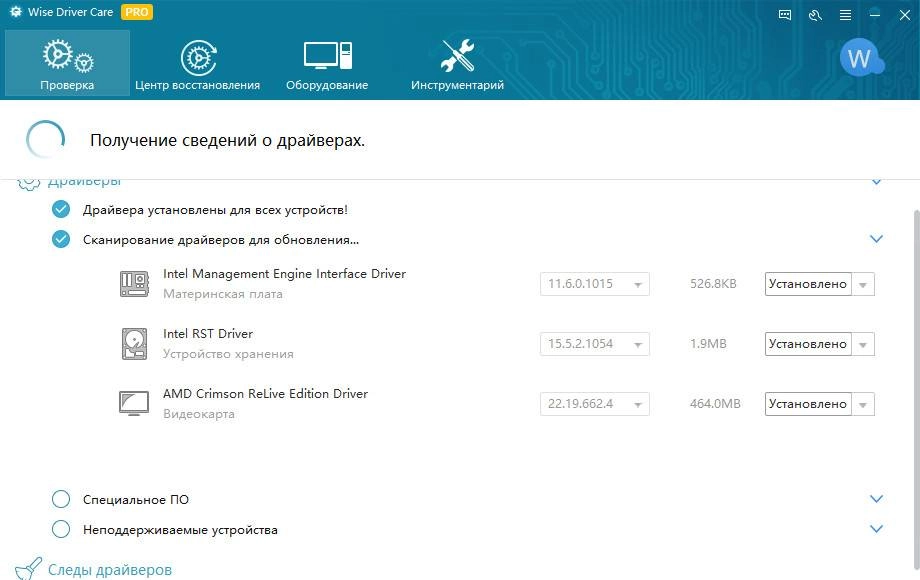Viewport: 920px width, 580px height.
Task: Click the broom icon beside Следы драйверов
Action: 28,568
